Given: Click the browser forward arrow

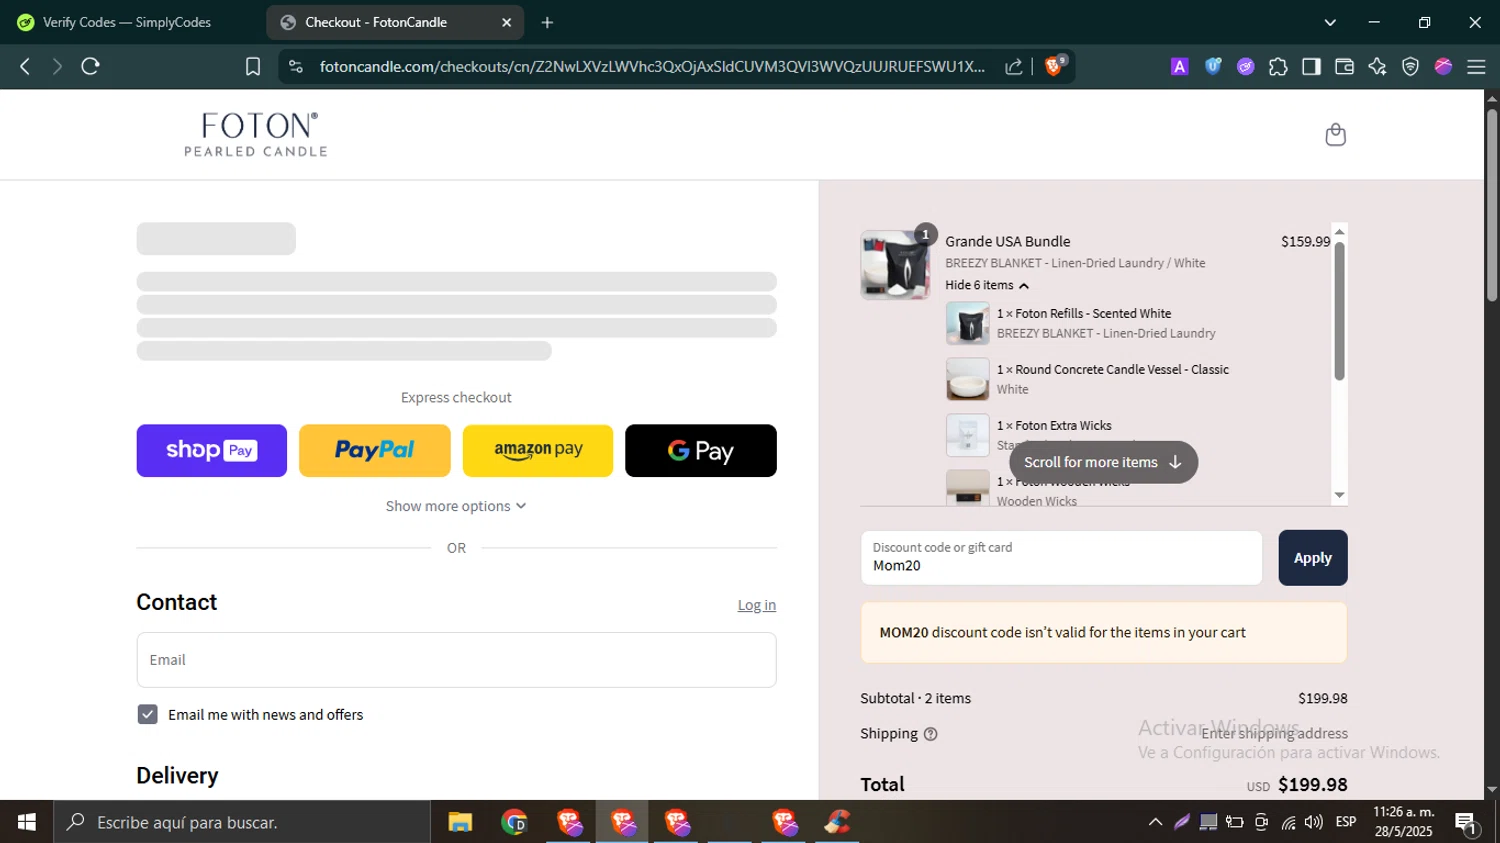Looking at the screenshot, I should (57, 66).
